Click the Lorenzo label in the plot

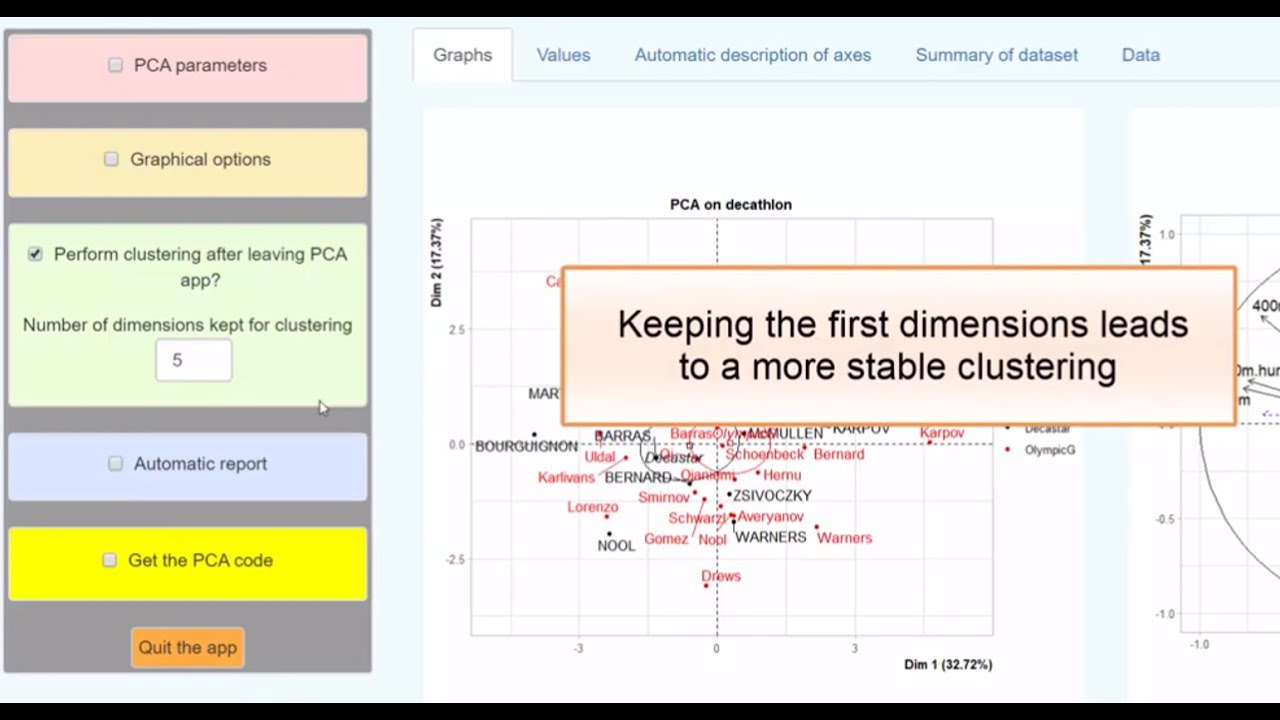pos(593,507)
